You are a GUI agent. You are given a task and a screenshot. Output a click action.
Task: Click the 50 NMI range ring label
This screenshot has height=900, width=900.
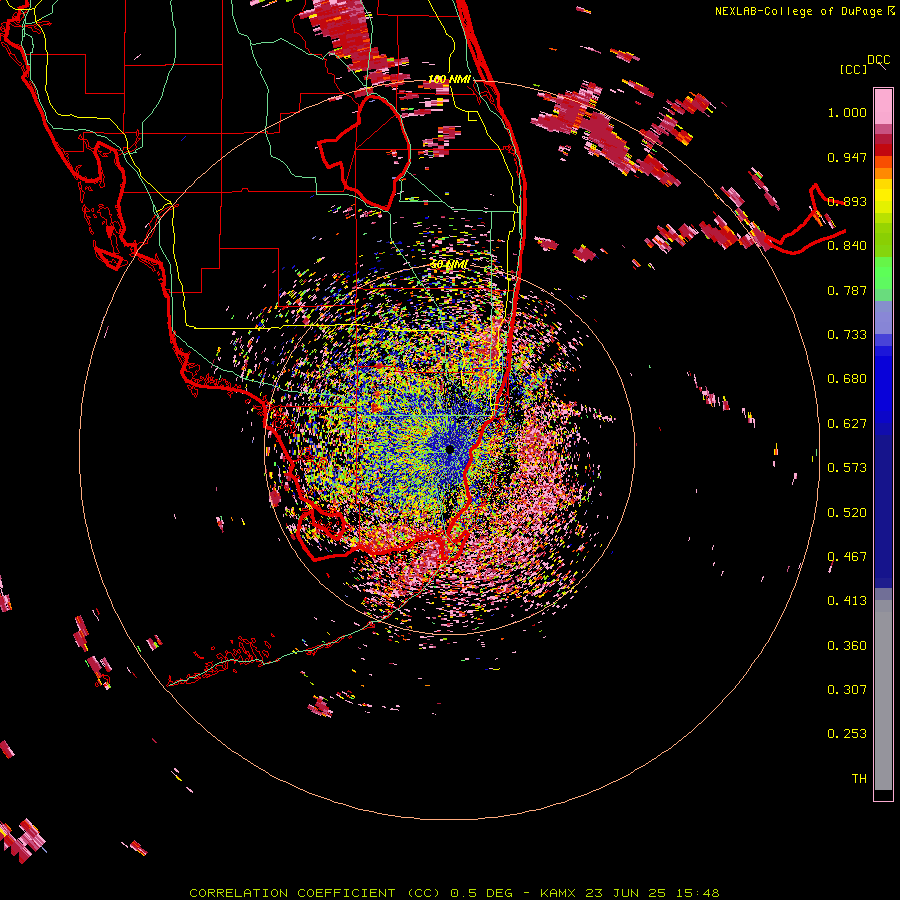click(x=449, y=265)
